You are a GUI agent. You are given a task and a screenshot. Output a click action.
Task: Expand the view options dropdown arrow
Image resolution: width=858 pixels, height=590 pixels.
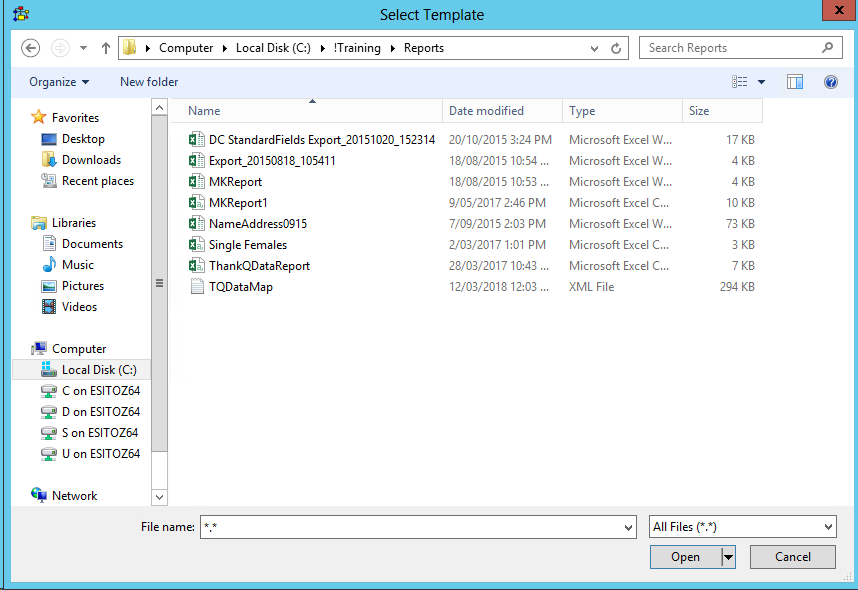(761, 82)
